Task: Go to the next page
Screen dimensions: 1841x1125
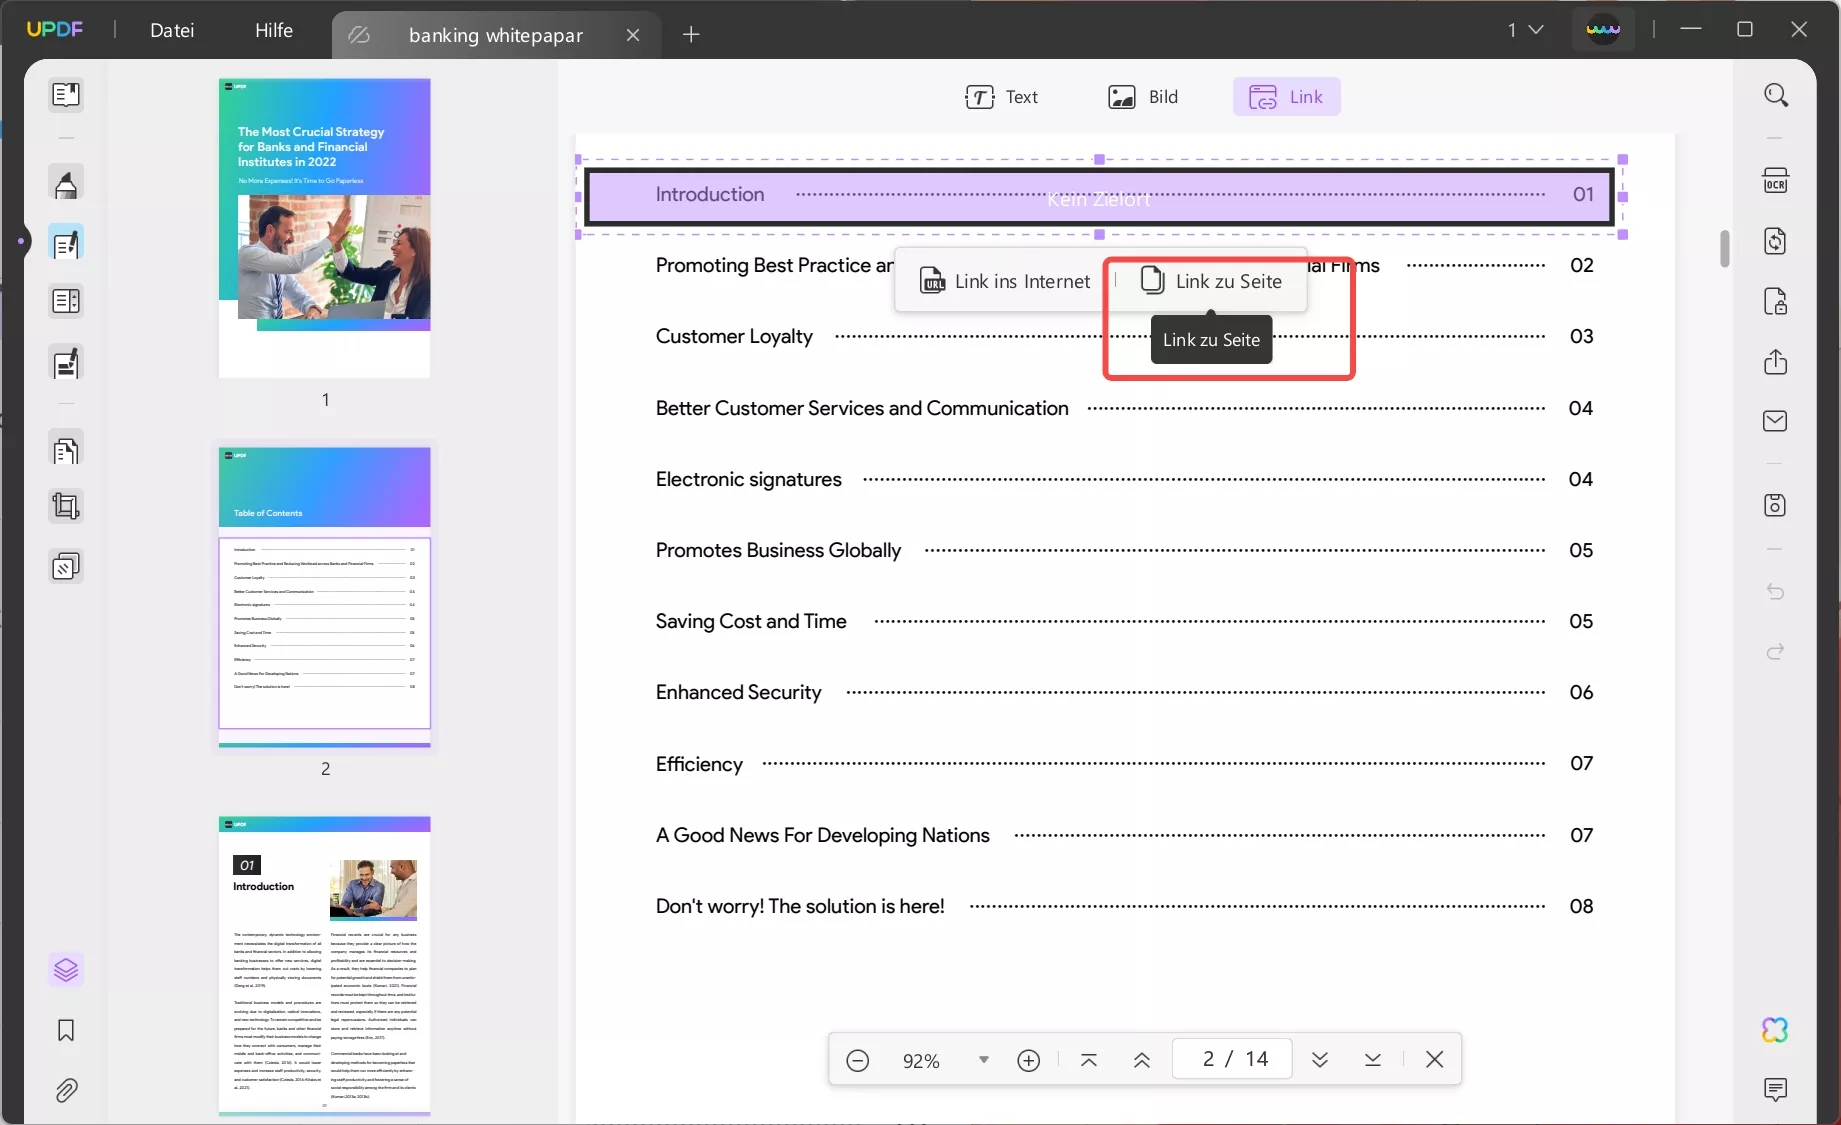Action: [1320, 1060]
